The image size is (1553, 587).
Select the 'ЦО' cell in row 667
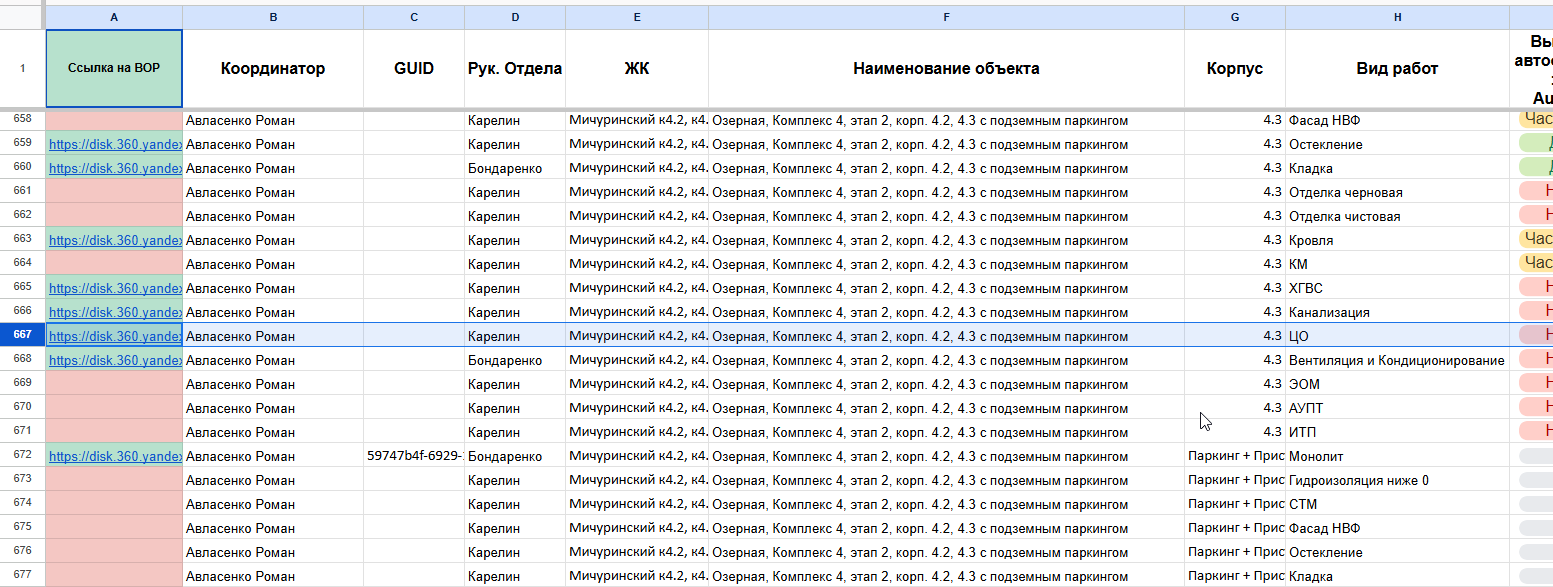tap(1398, 336)
